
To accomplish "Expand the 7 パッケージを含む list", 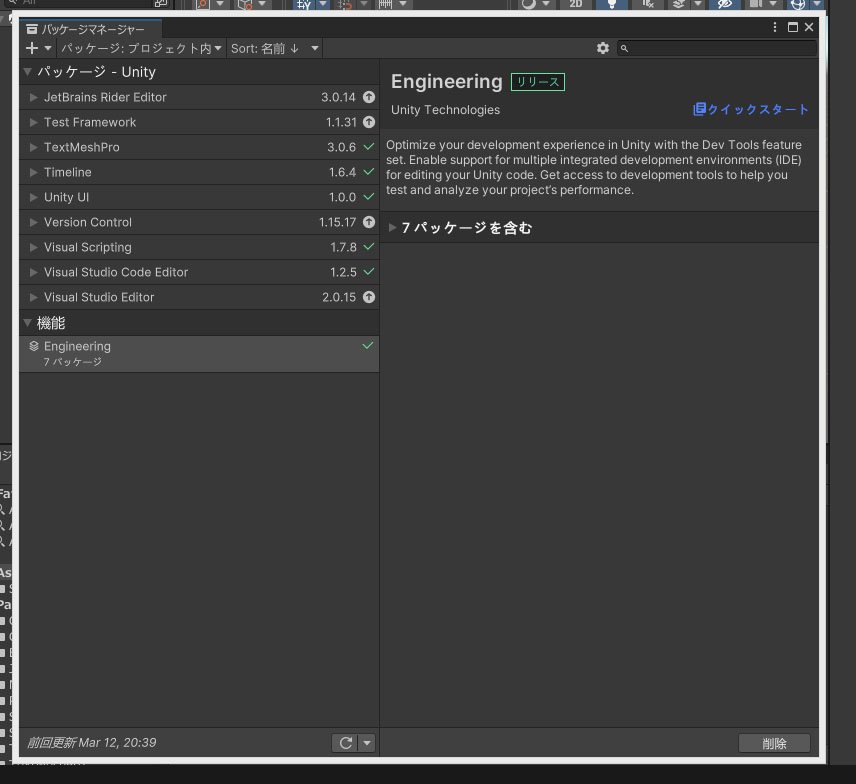I will (392, 228).
